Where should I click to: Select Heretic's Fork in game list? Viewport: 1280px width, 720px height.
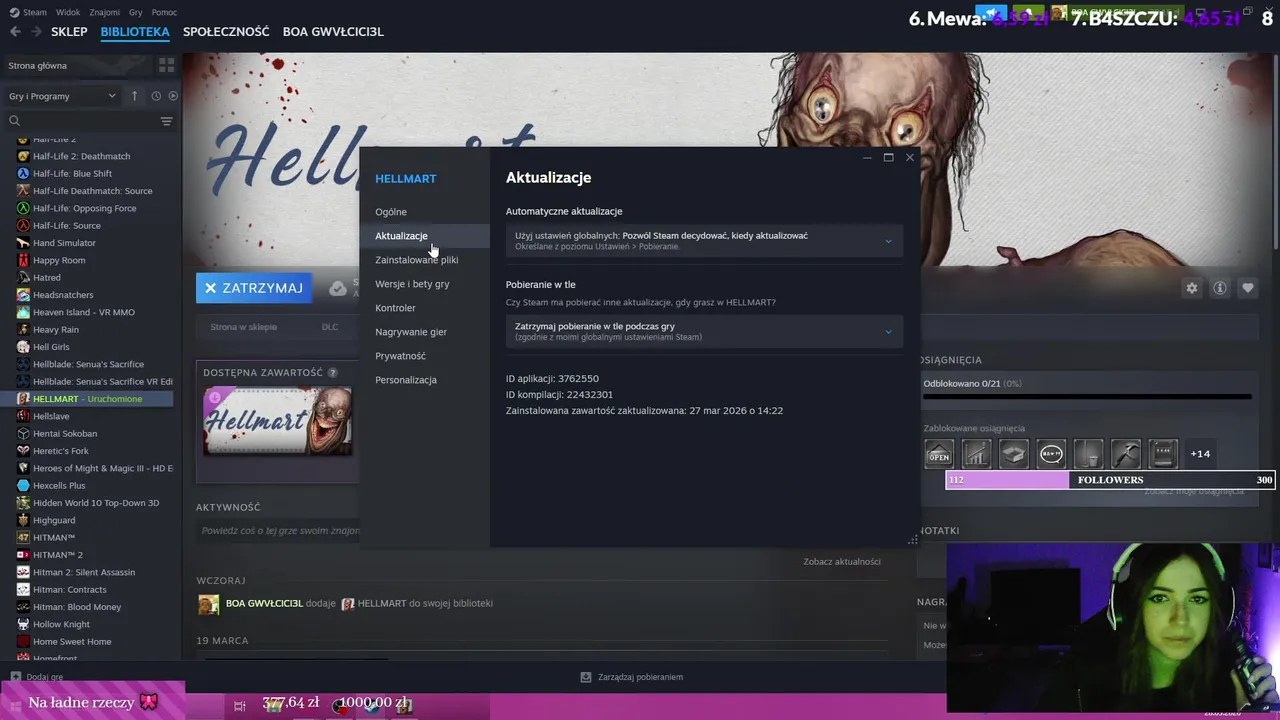coord(61,451)
